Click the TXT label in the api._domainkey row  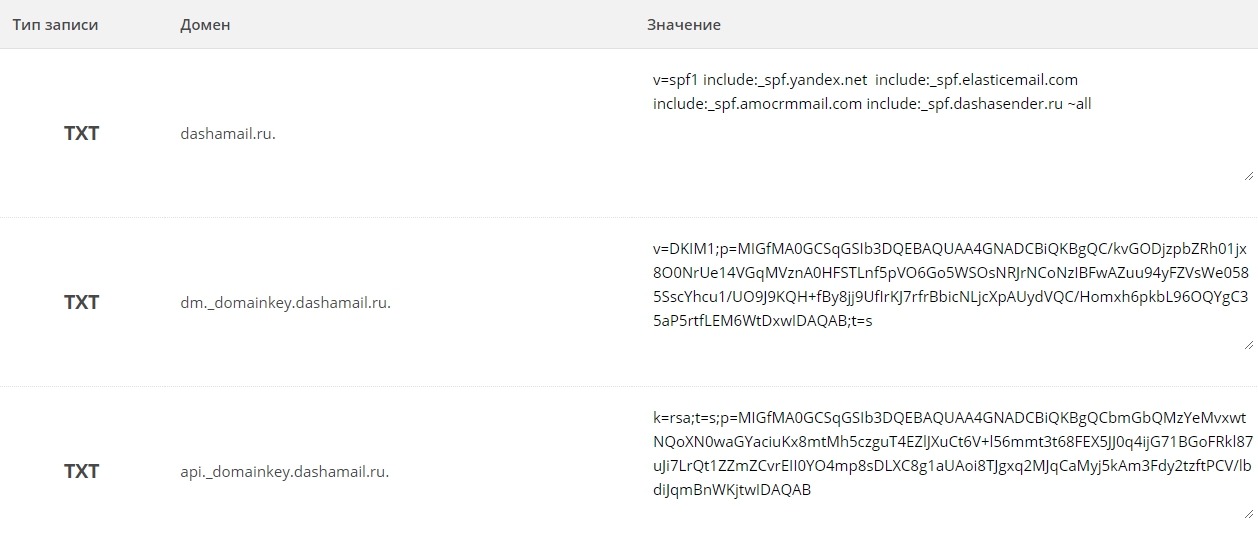click(82, 471)
